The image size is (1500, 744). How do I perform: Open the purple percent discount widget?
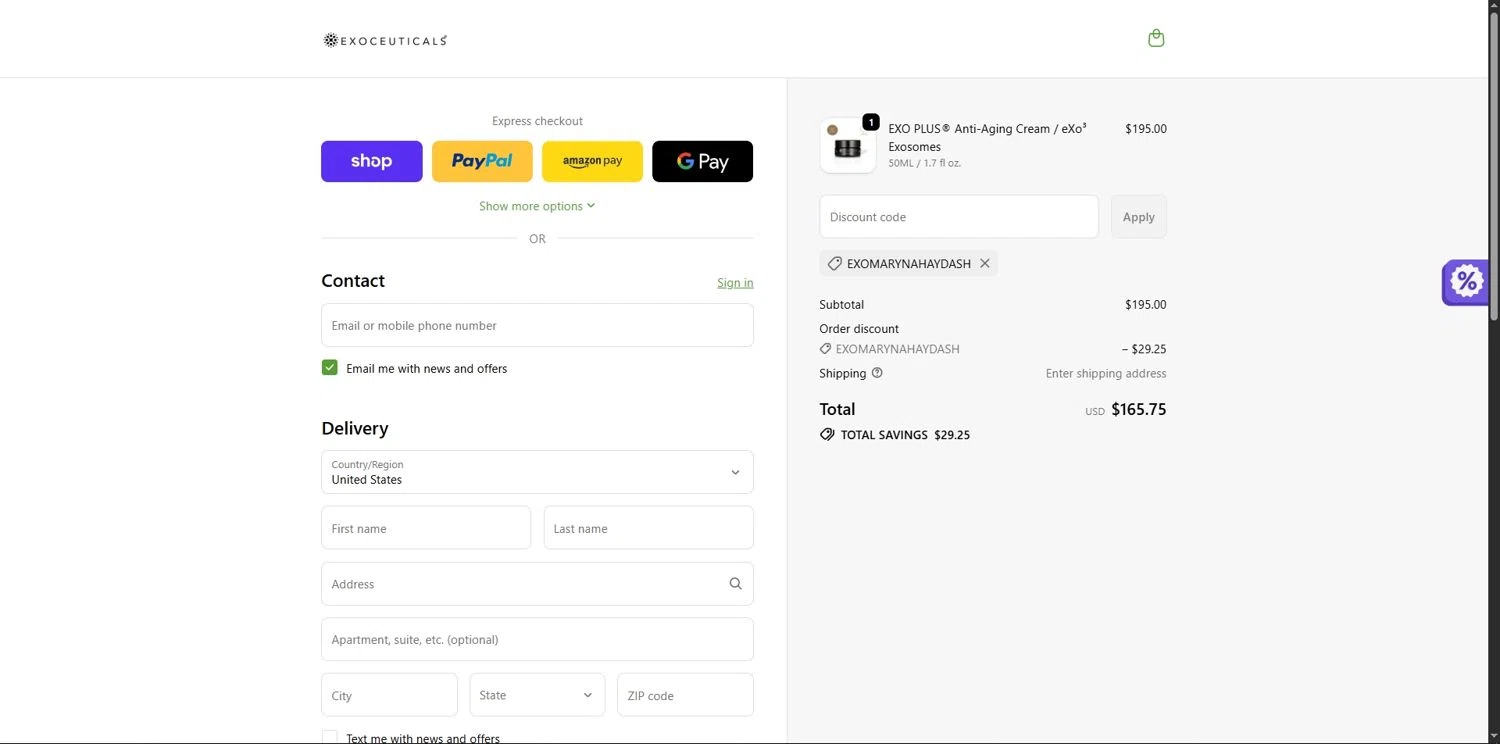[x=1466, y=282]
